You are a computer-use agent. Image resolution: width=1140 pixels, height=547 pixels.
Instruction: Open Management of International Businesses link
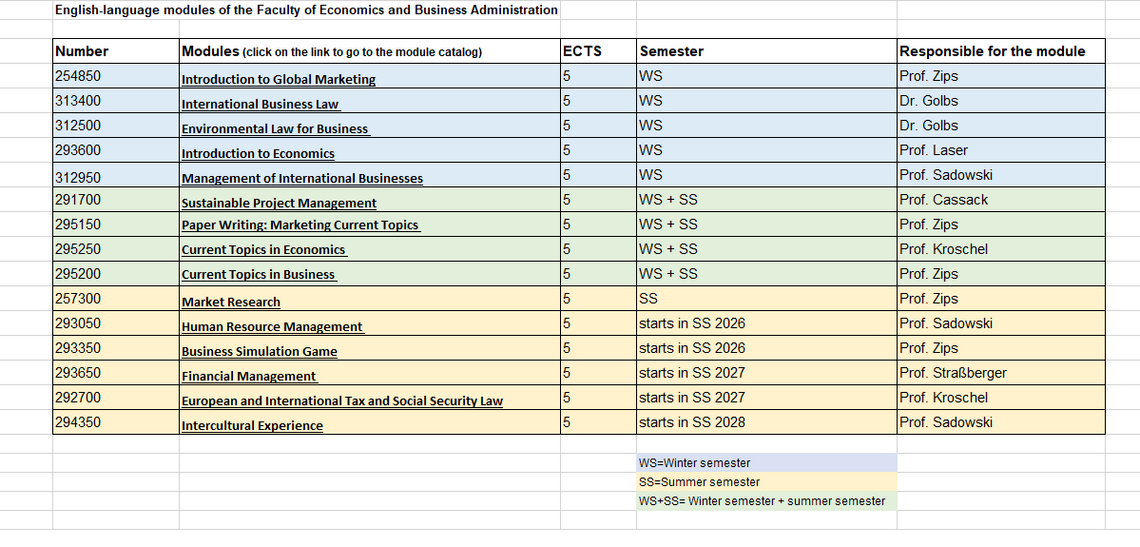(302, 179)
